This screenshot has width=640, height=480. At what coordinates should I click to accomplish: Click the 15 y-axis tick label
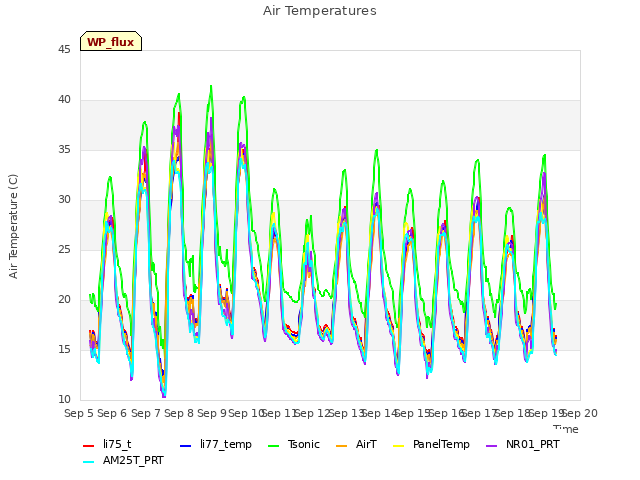(64, 350)
